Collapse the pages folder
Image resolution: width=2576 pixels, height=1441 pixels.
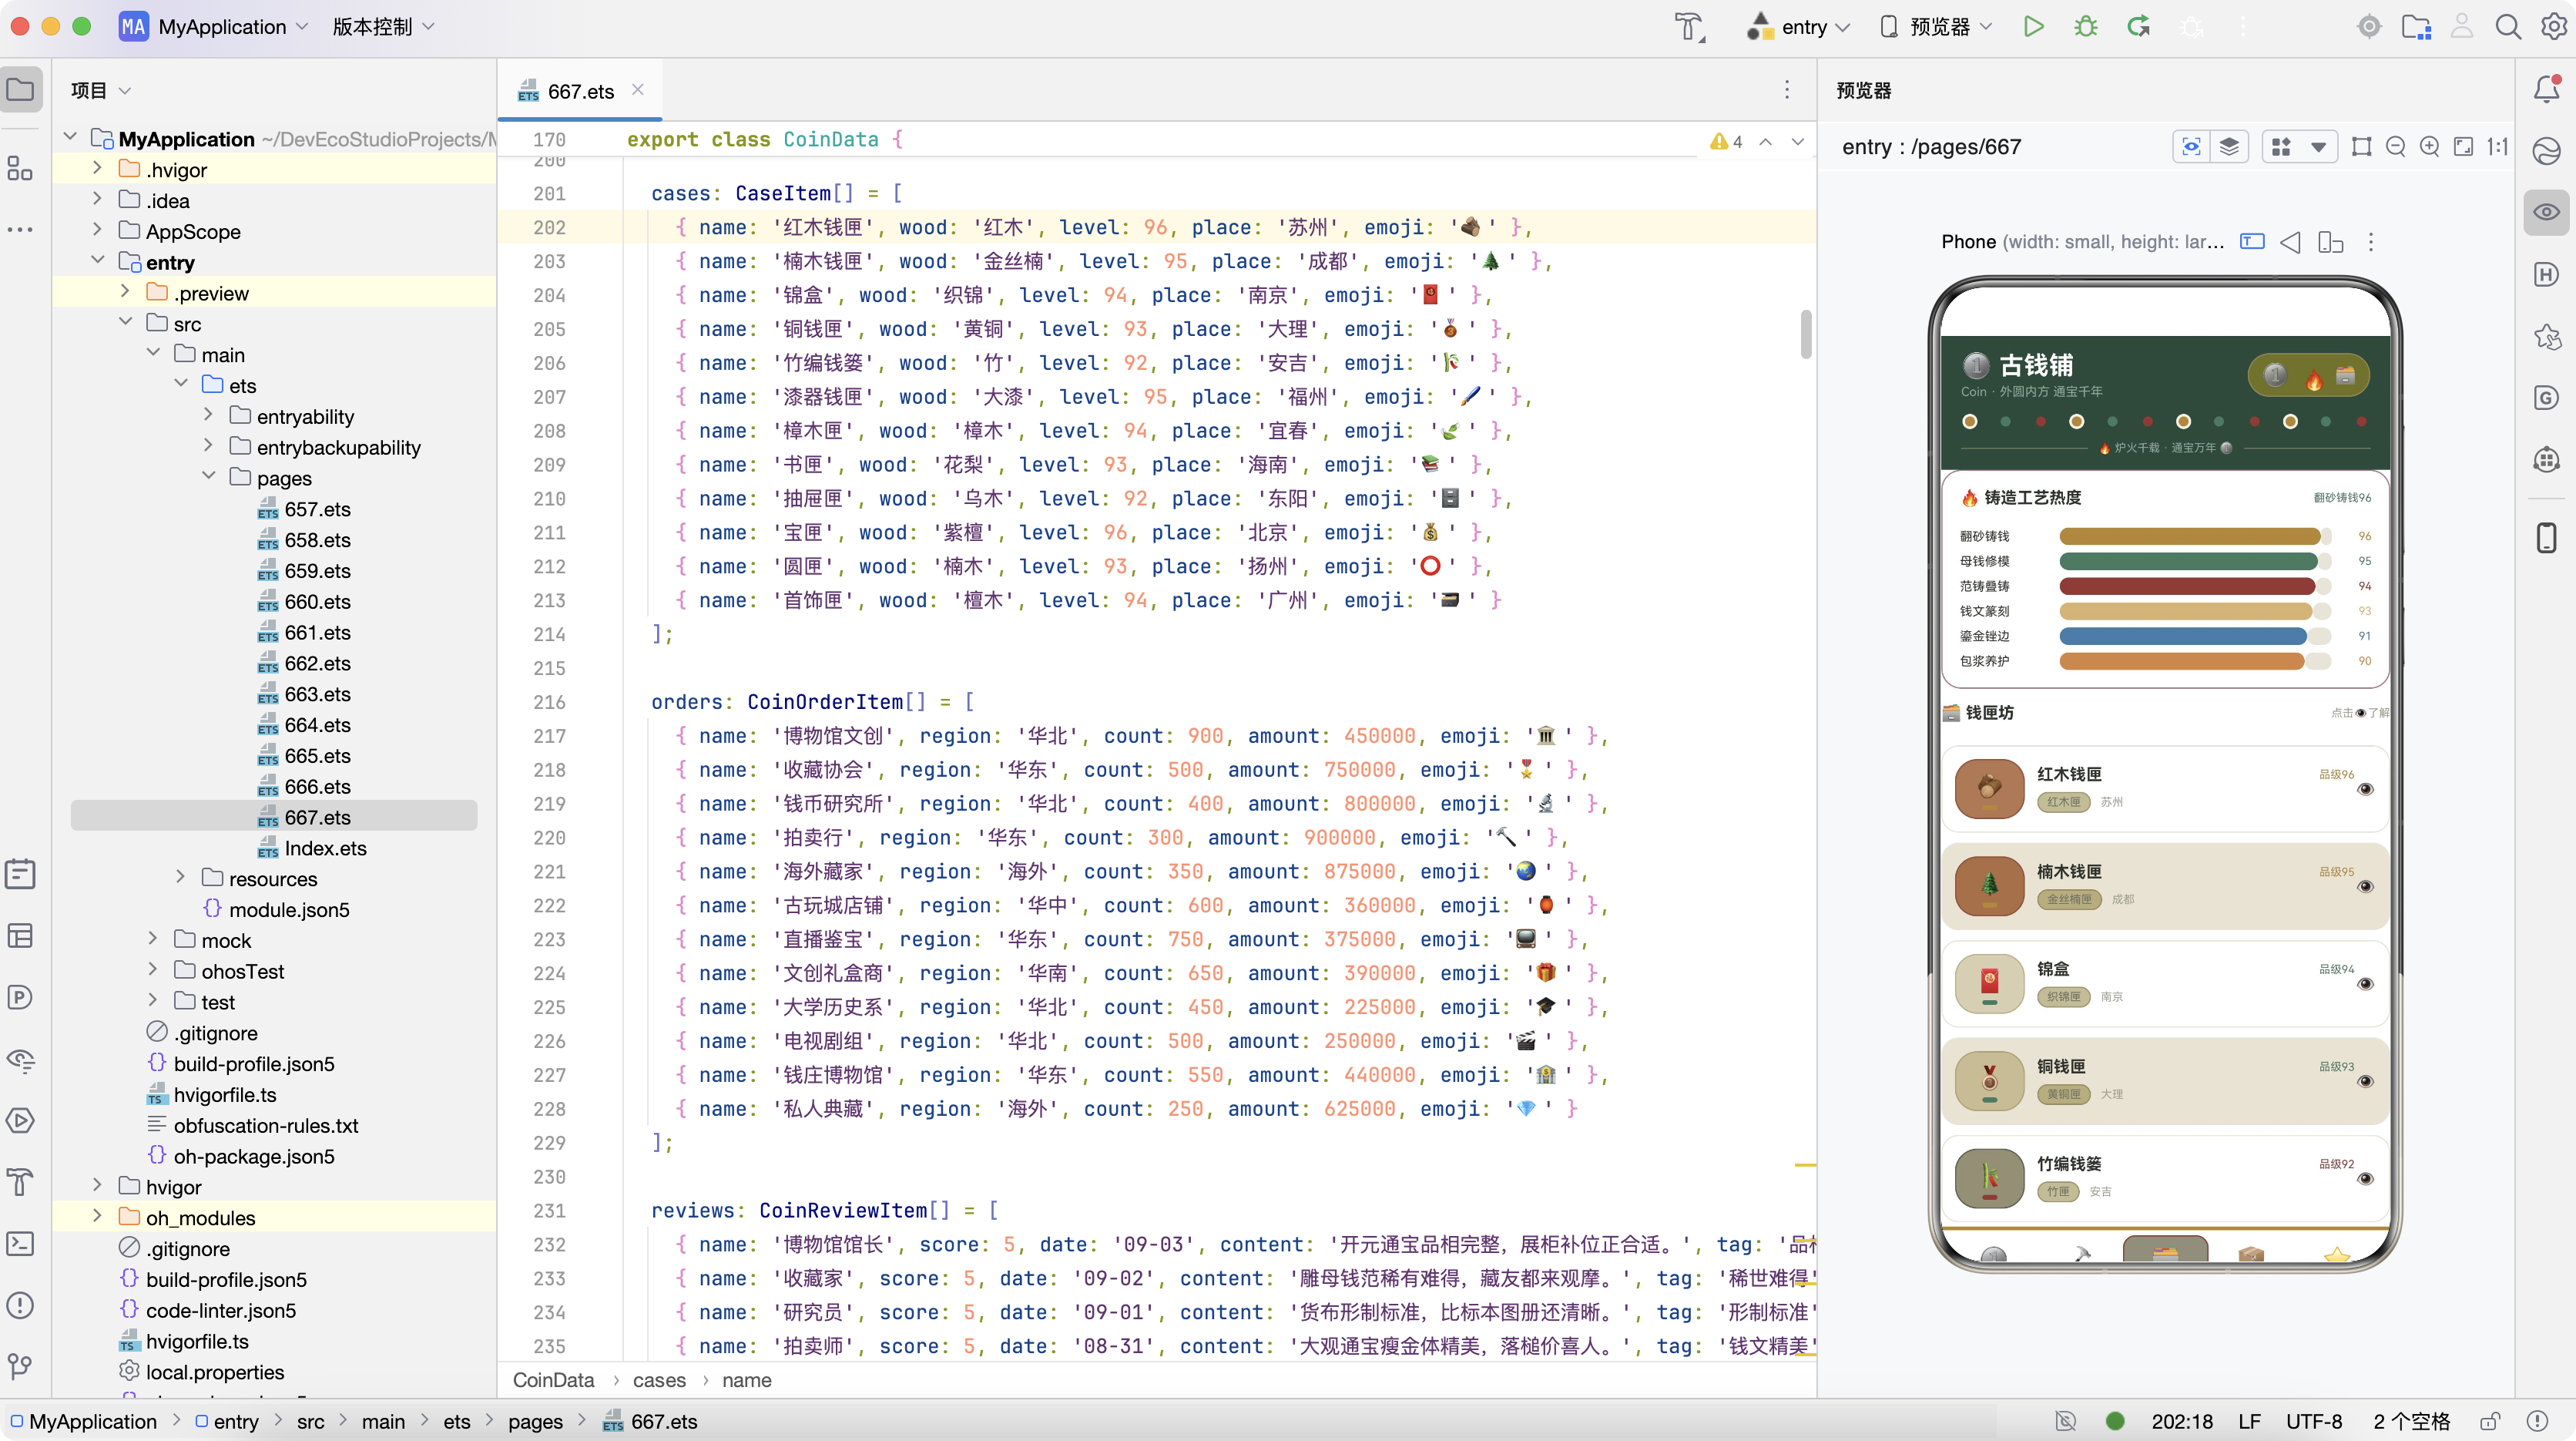click(x=208, y=477)
